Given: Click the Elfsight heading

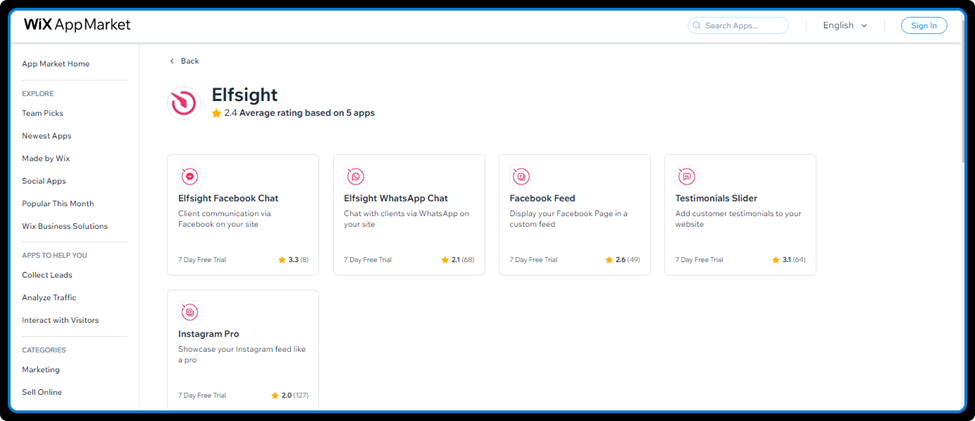Looking at the screenshot, I should click(x=244, y=95).
